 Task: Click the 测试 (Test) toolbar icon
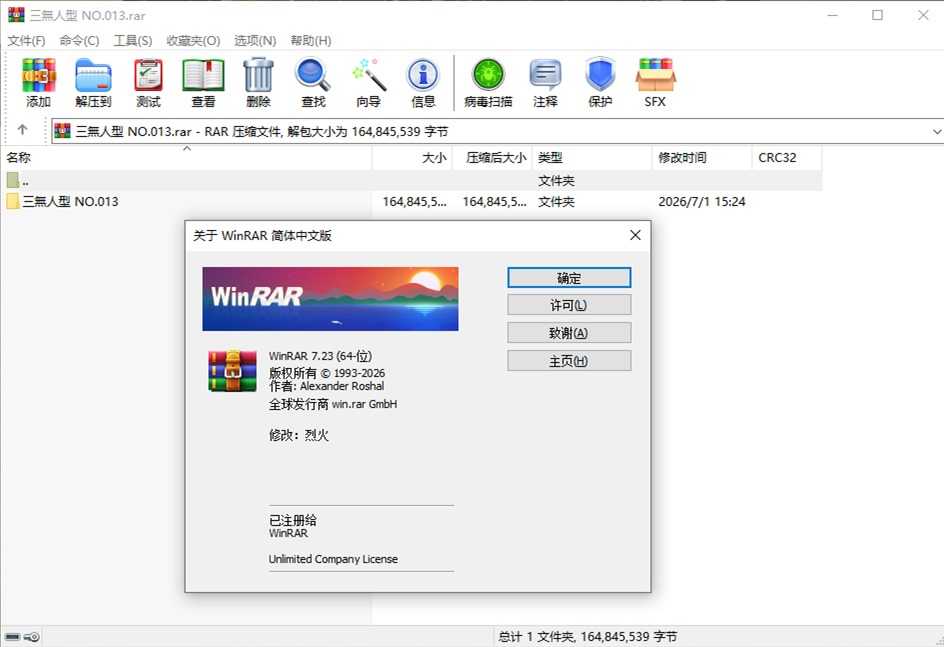pos(148,75)
